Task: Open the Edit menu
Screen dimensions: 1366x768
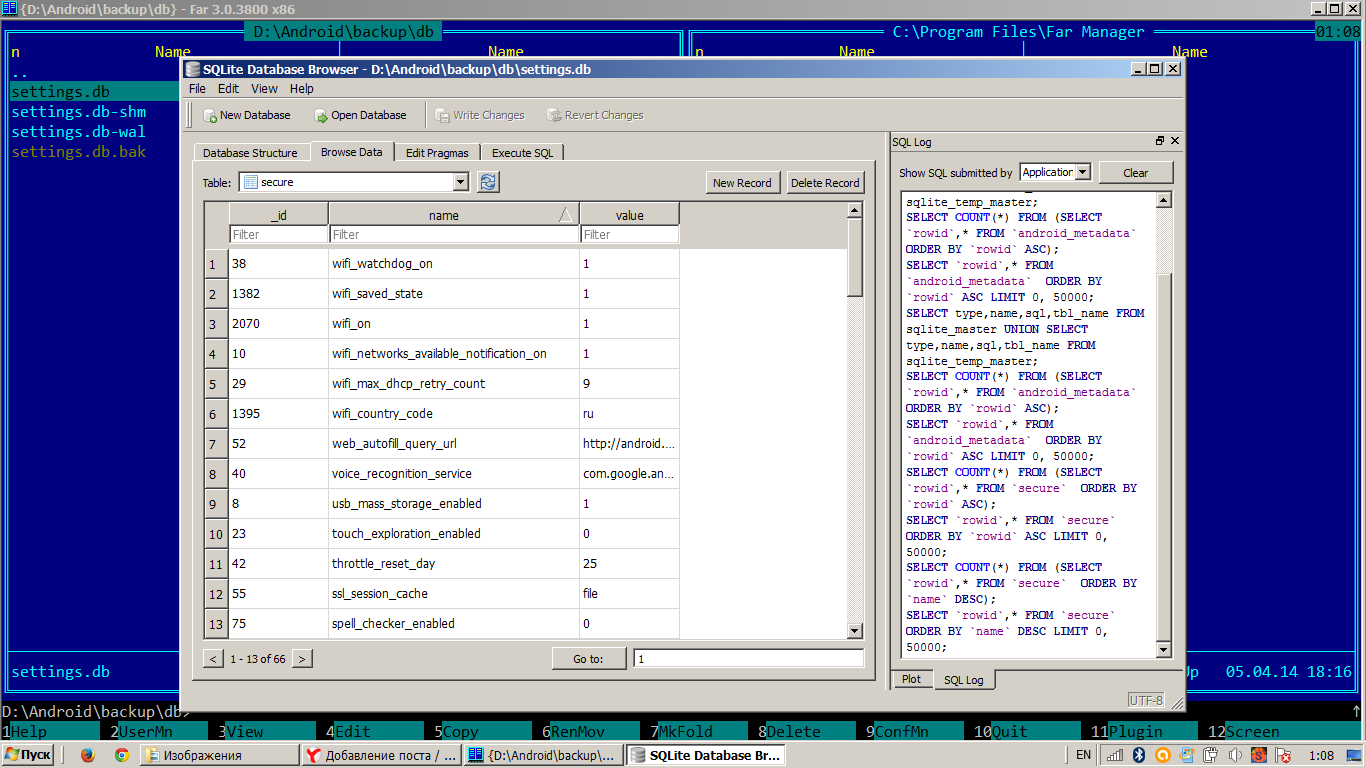Action: pyautogui.click(x=228, y=89)
